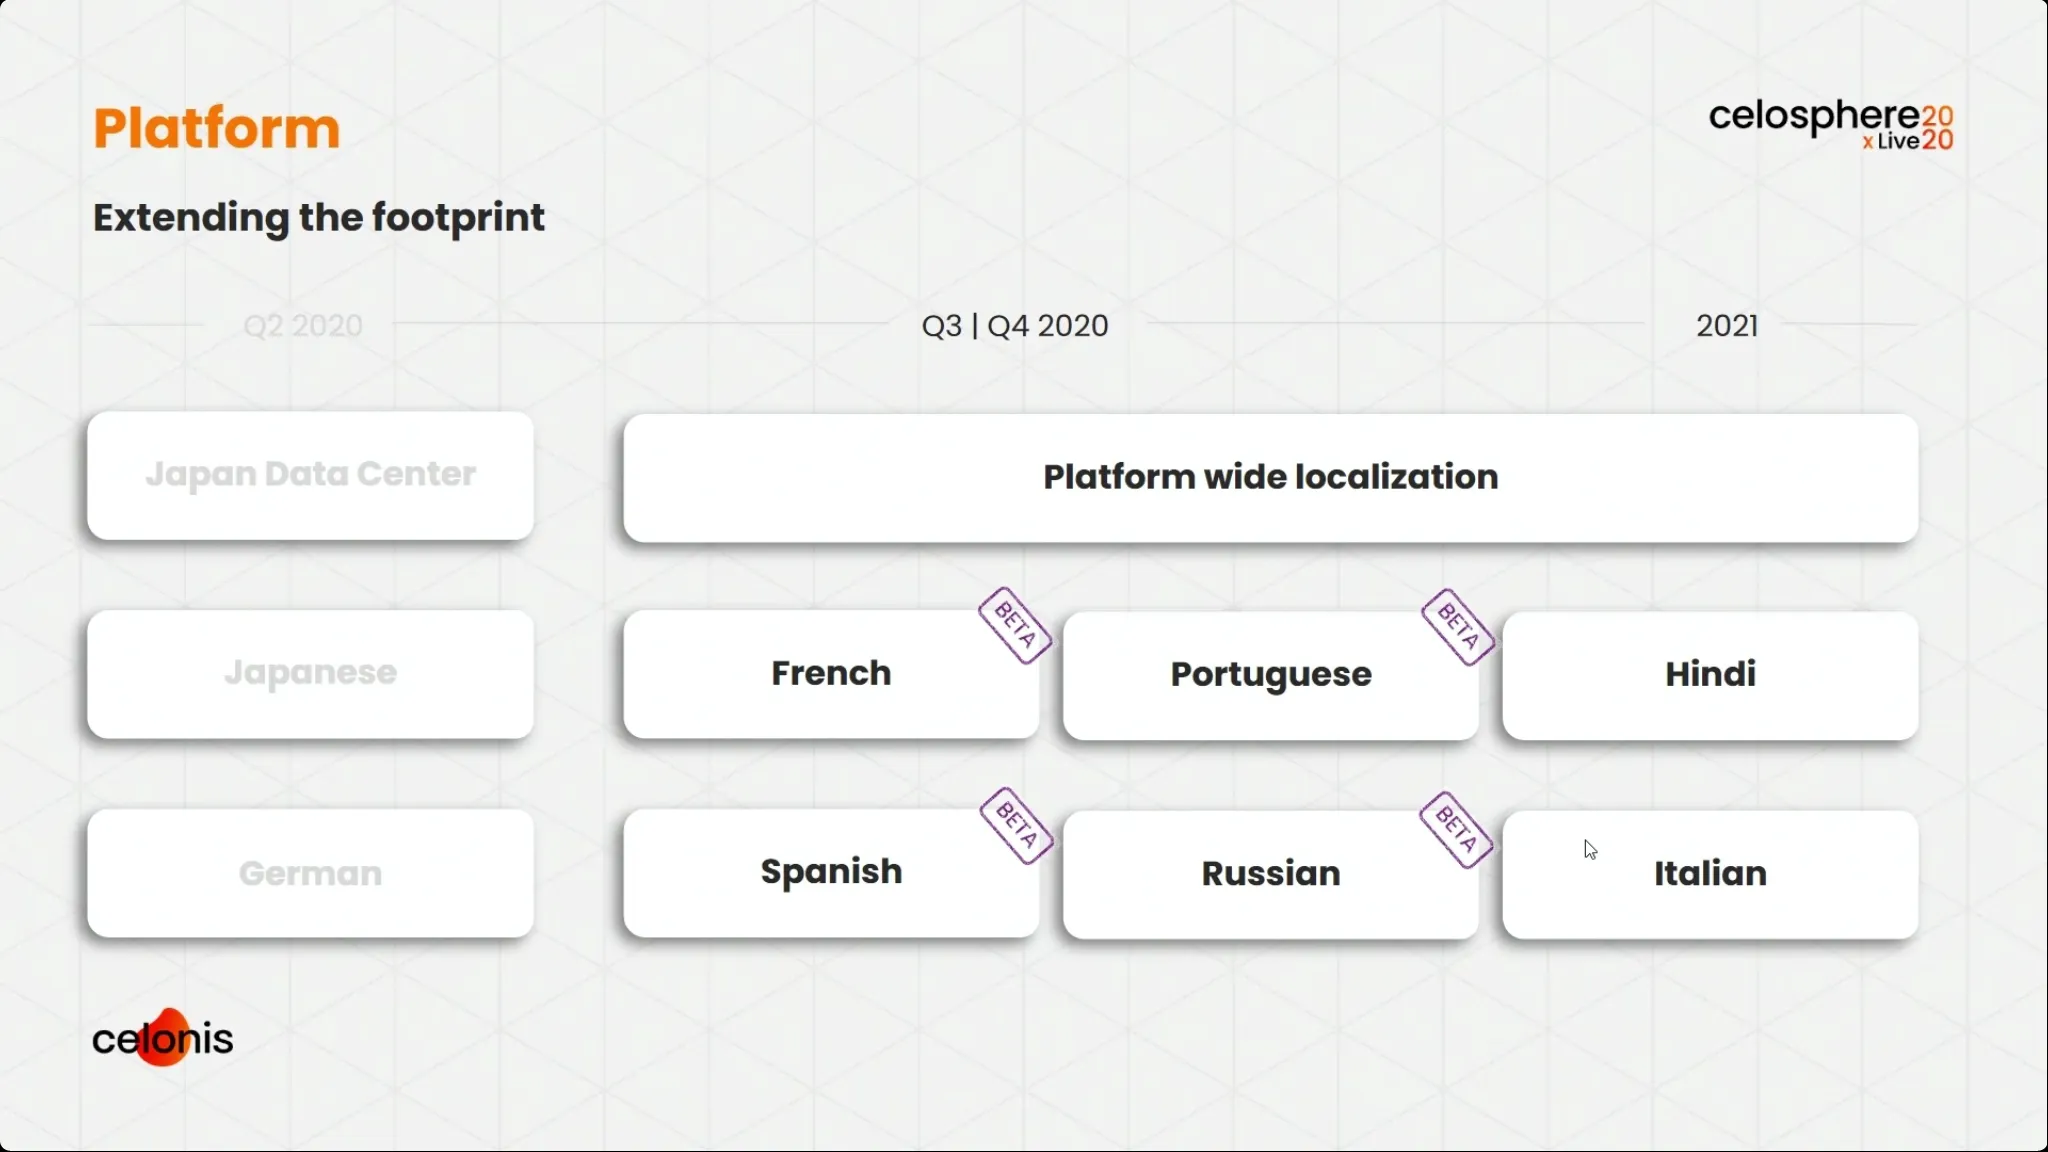Click the faded German card
This screenshot has height=1152, width=2048.
[310, 873]
